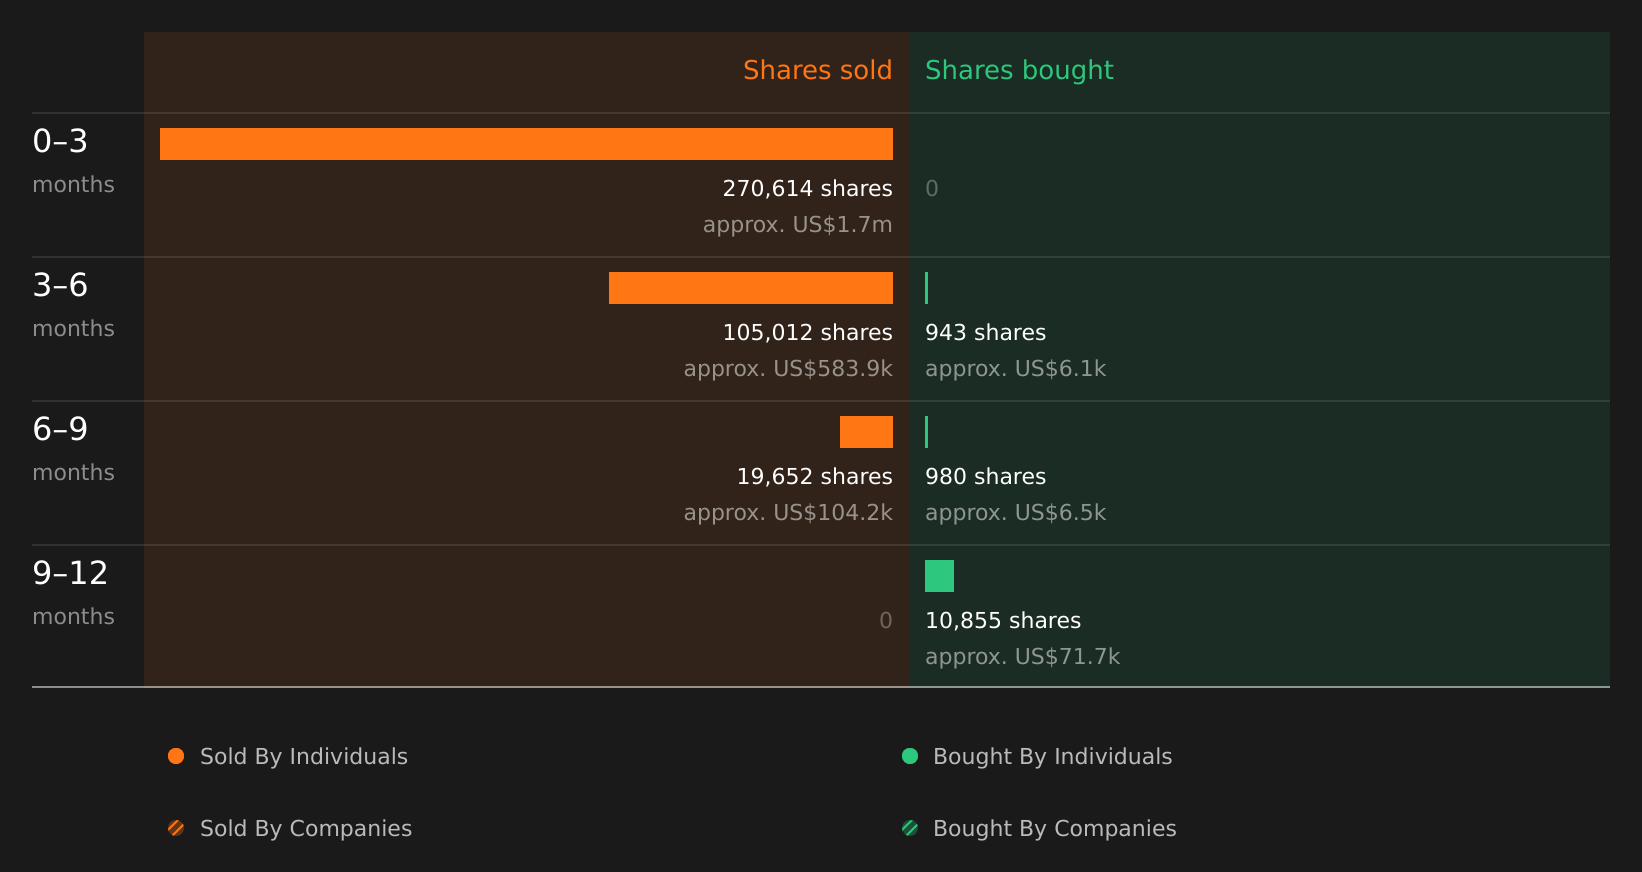
Task: Click the Shares bought column header
Action: pyautogui.click(x=1019, y=70)
